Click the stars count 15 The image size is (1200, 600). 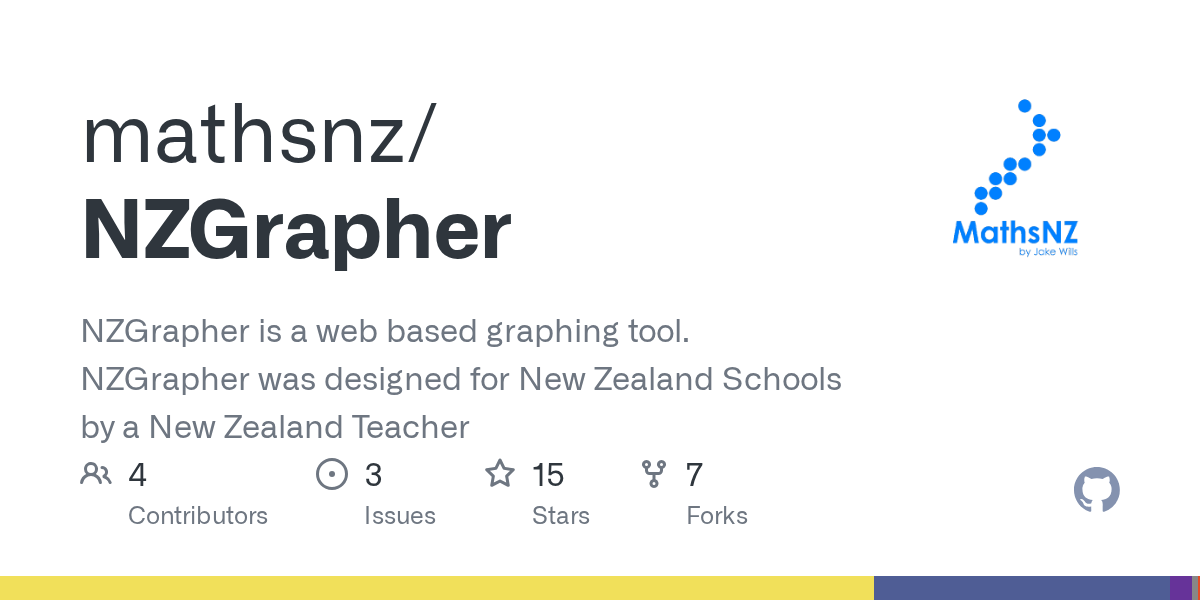point(548,475)
